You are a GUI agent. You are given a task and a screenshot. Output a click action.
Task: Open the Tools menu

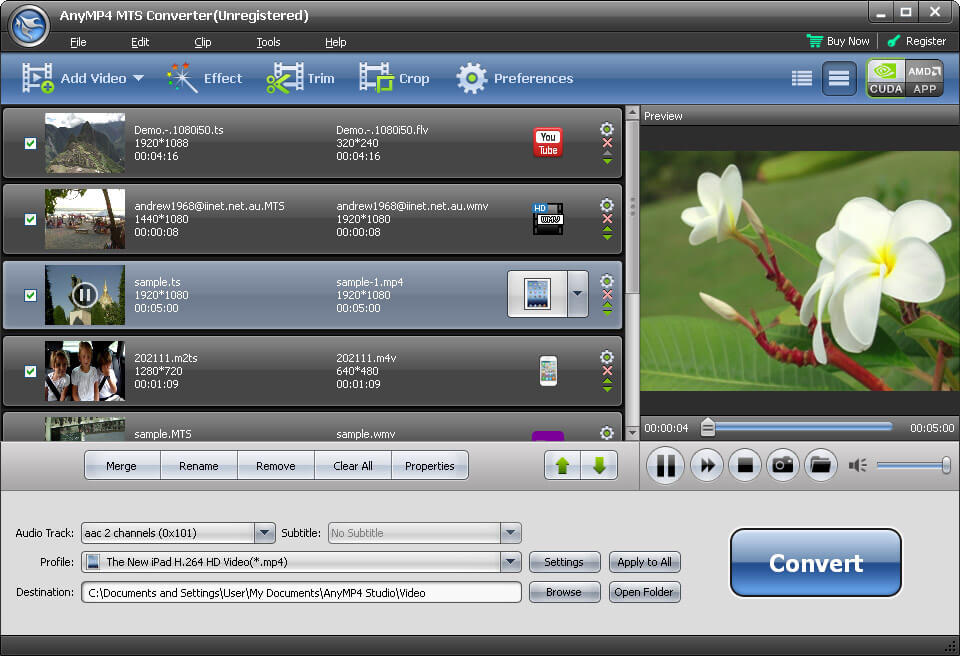pyautogui.click(x=268, y=42)
